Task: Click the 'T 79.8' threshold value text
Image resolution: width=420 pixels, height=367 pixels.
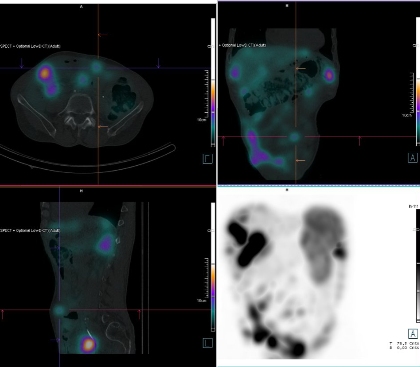Action: pyautogui.click(x=404, y=343)
